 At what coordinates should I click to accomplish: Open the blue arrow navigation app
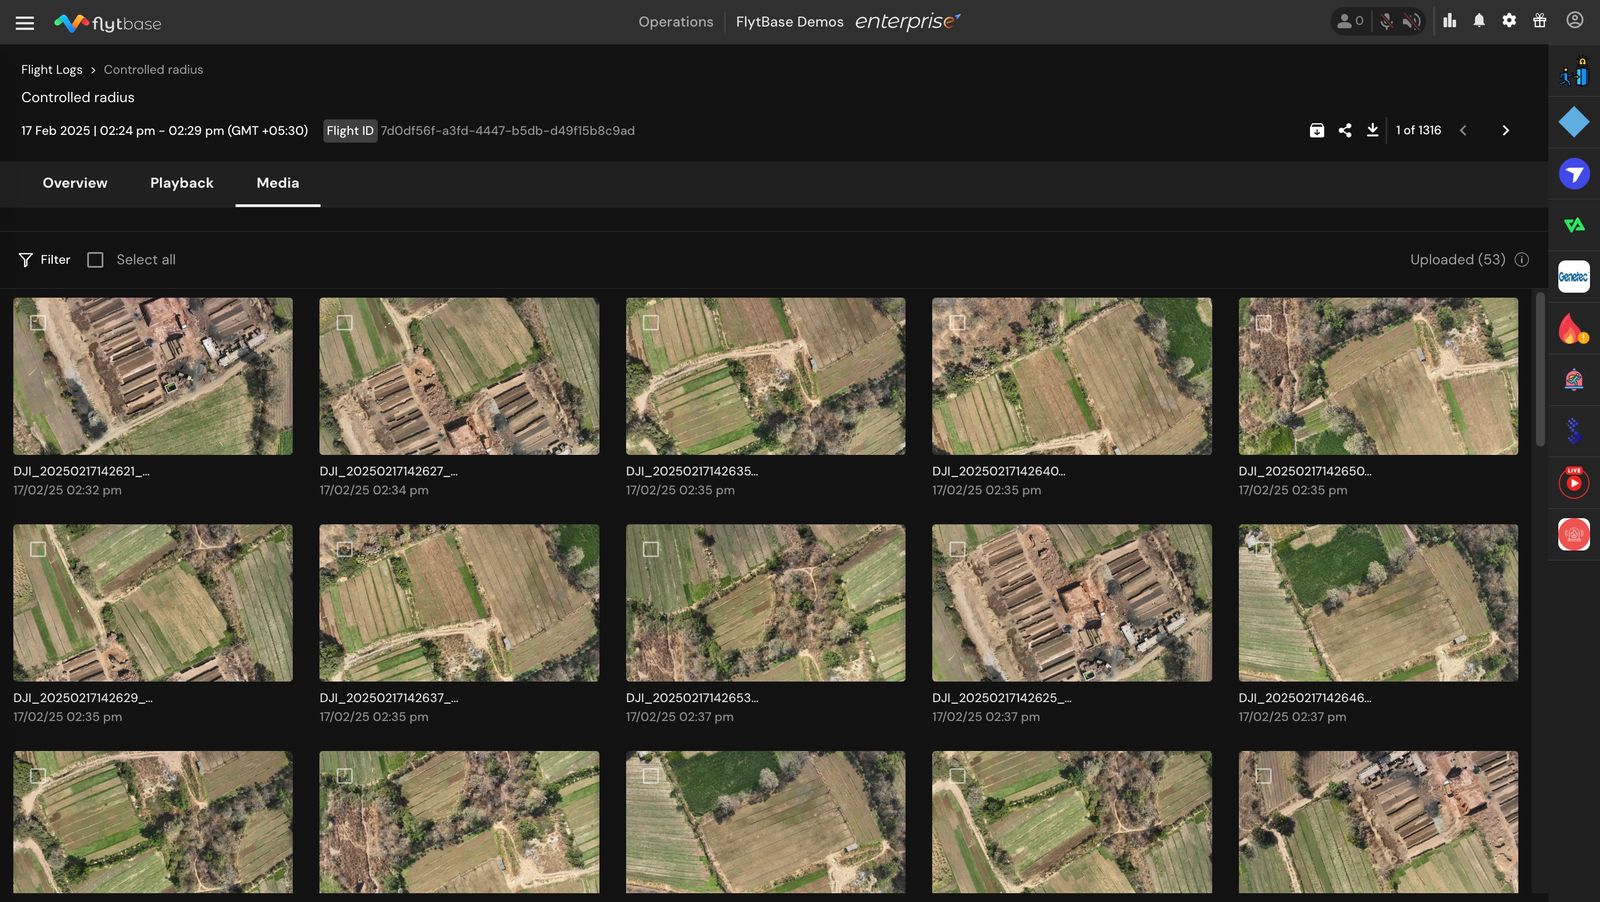(x=1574, y=174)
